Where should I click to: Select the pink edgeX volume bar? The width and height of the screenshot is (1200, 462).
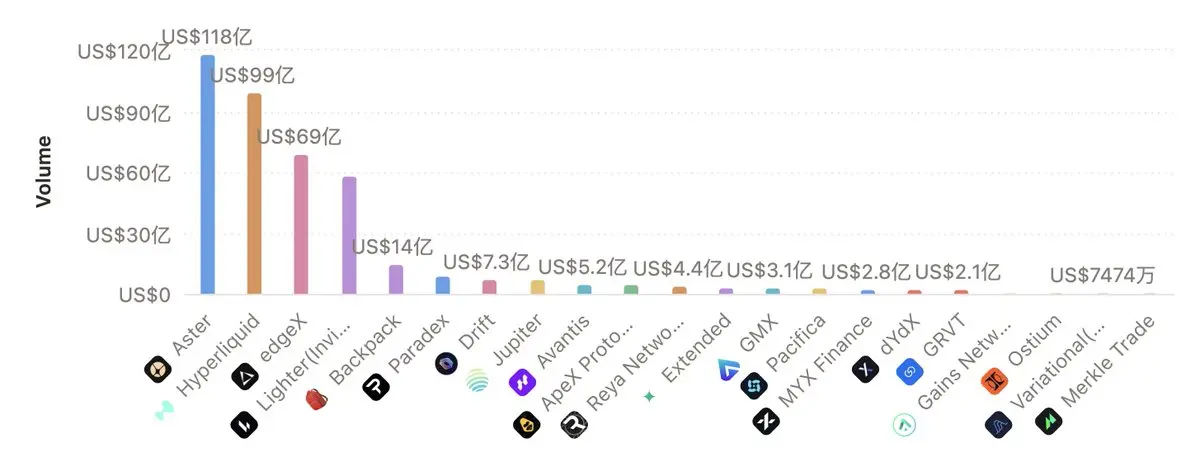301,225
